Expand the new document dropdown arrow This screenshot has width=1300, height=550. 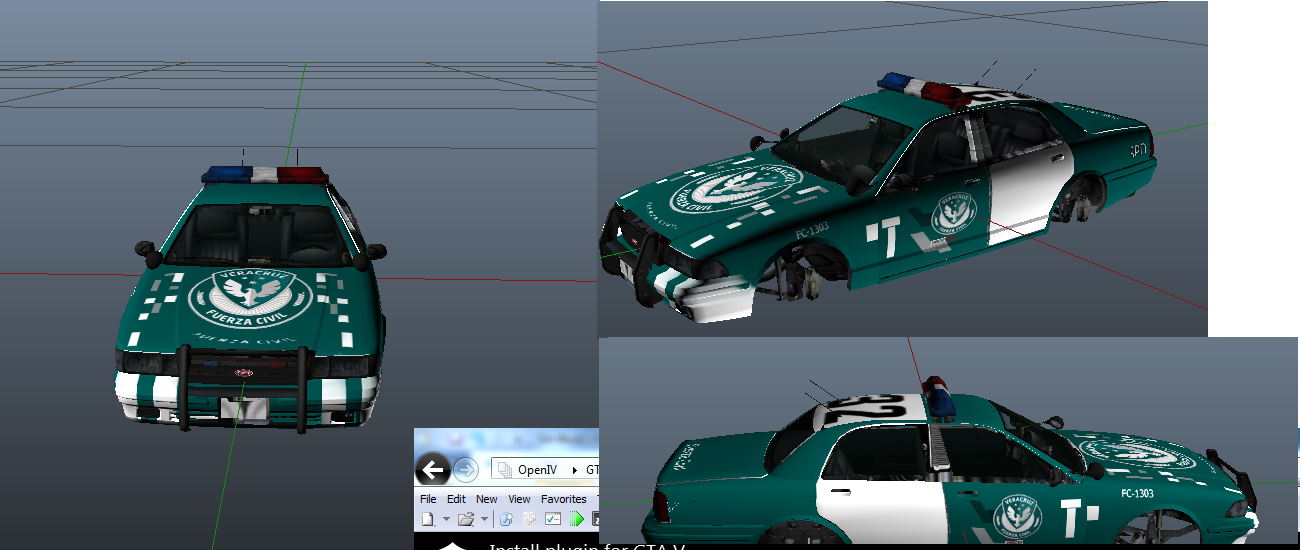446,519
